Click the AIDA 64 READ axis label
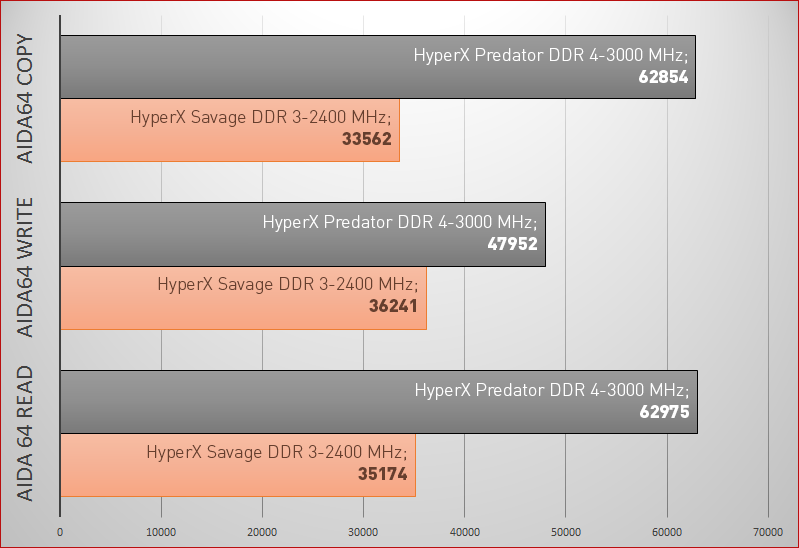Image resolution: width=799 pixels, height=548 pixels. [25, 434]
